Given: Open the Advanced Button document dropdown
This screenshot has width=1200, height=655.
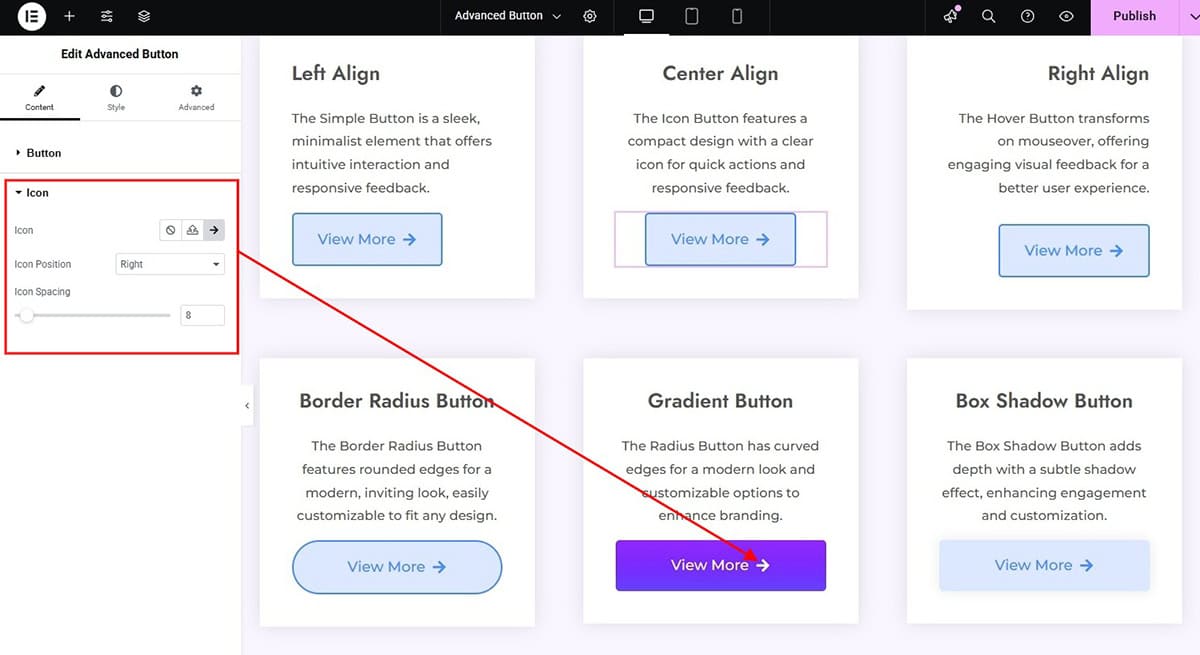Looking at the screenshot, I should coord(508,16).
